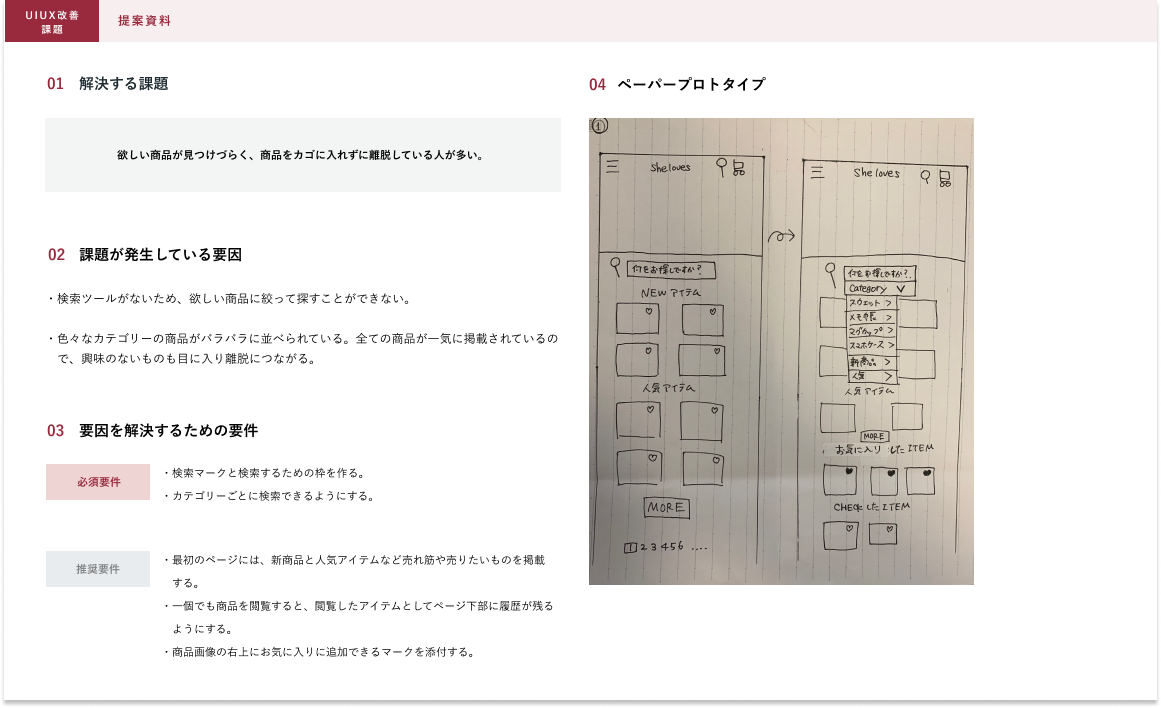Click the cart icon in the left wireframe header
The height and width of the screenshot is (708, 1161).
point(739,169)
